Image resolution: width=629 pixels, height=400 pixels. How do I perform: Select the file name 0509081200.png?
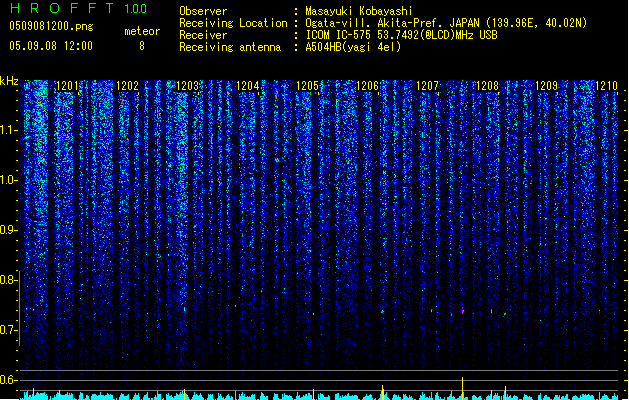(51, 27)
